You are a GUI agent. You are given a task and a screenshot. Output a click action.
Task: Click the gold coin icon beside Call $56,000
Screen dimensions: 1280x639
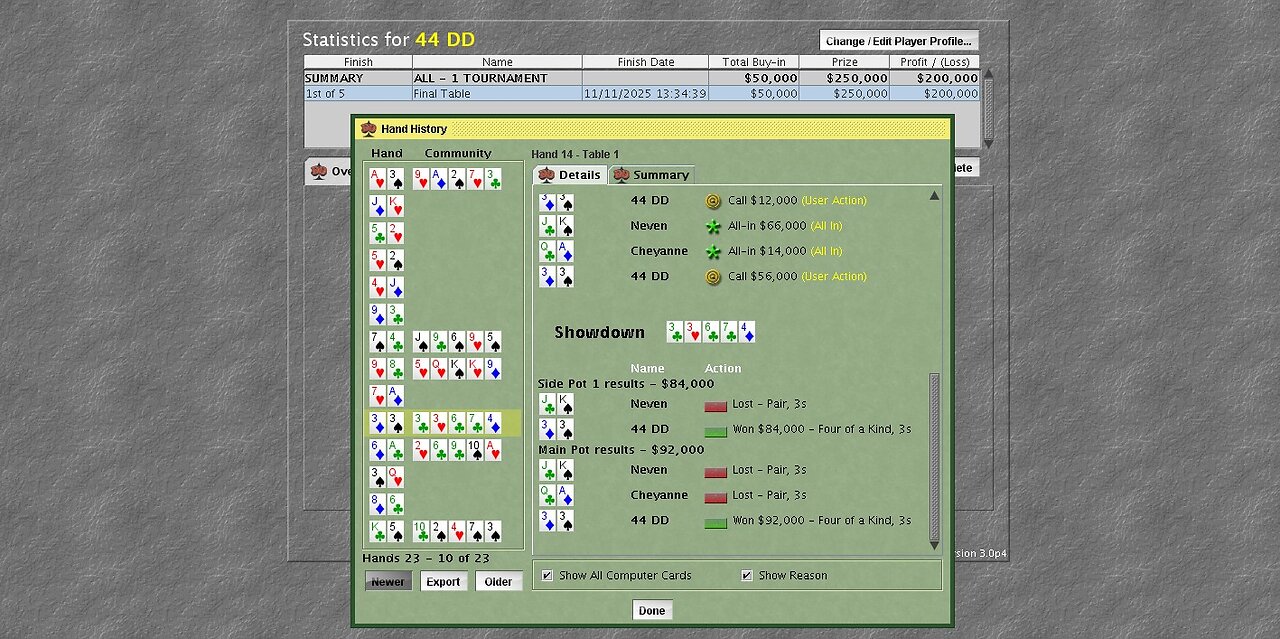[713, 277]
